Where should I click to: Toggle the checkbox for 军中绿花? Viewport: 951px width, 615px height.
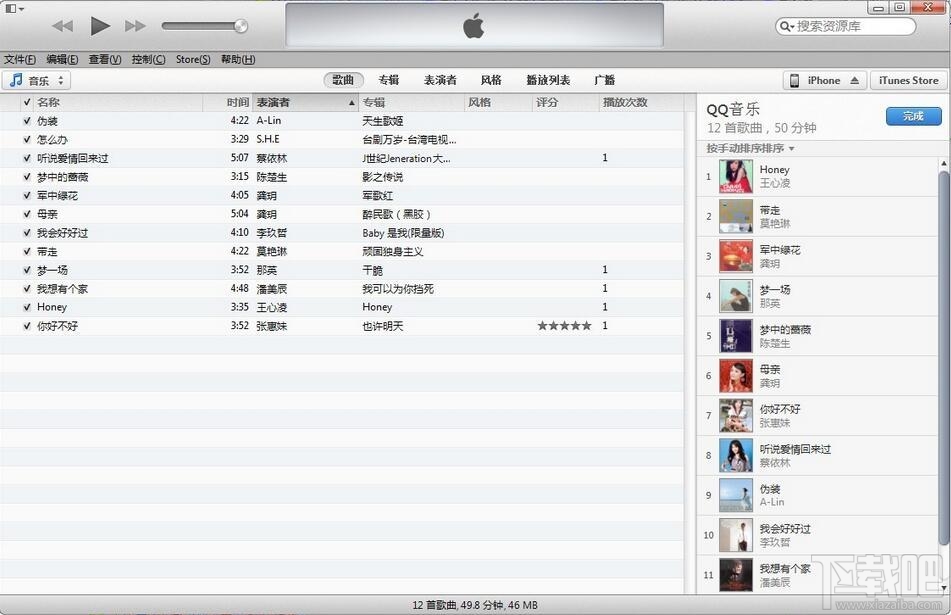(x=26, y=195)
